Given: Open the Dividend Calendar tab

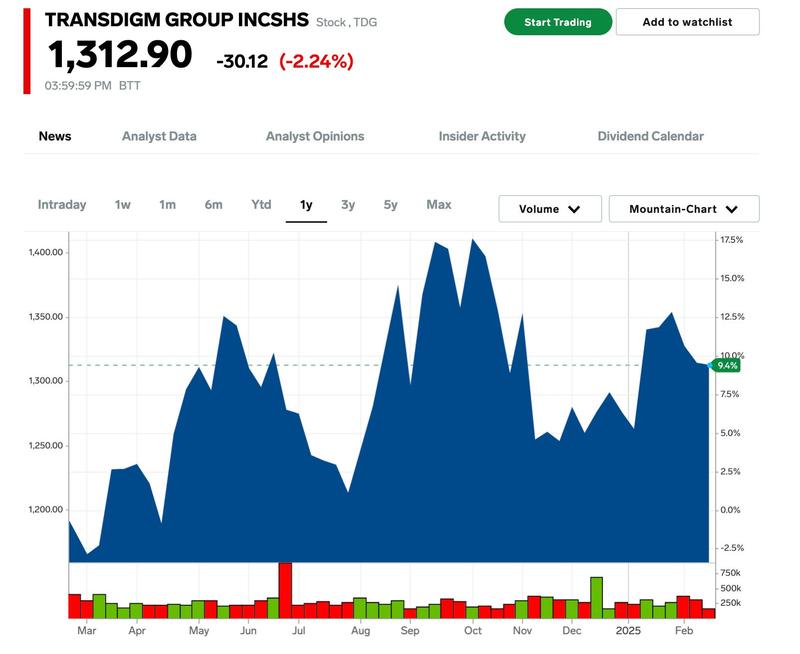Looking at the screenshot, I should point(650,136).
